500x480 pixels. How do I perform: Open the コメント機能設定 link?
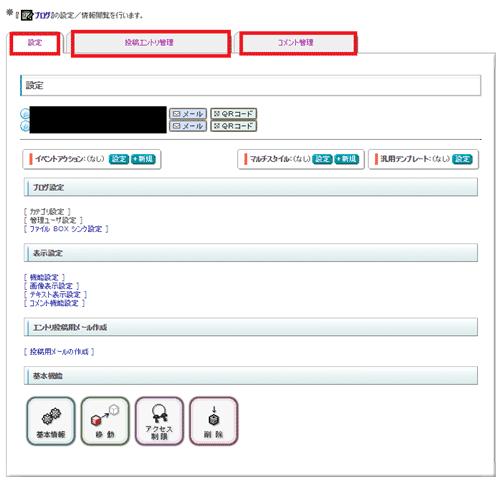coord(54,303)
